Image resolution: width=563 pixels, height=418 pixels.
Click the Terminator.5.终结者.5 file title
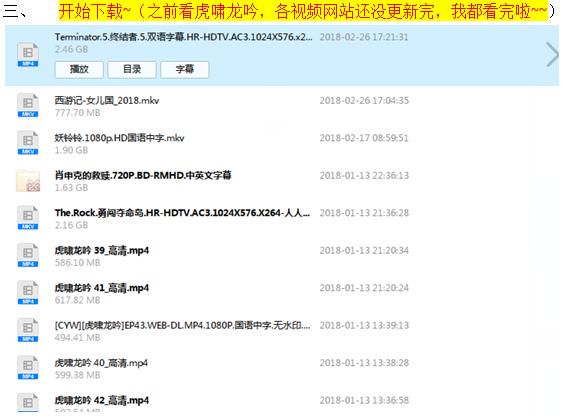[x=183, y=37]
